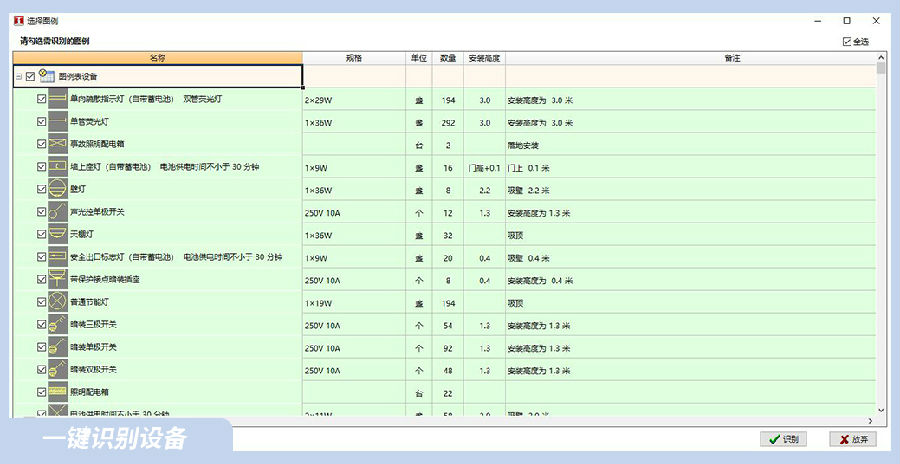Click the 普通节能灯 crossed-circle lamp icon

pos(58,301)
